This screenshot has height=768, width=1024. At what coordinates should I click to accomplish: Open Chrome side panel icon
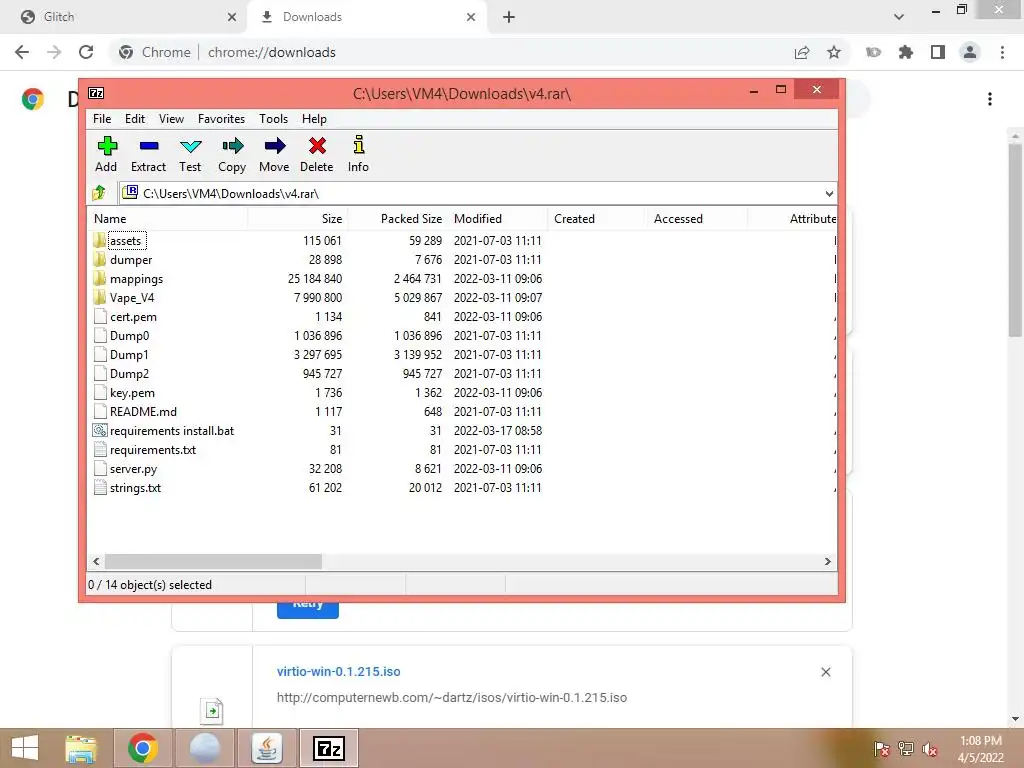tap(938, 52)
